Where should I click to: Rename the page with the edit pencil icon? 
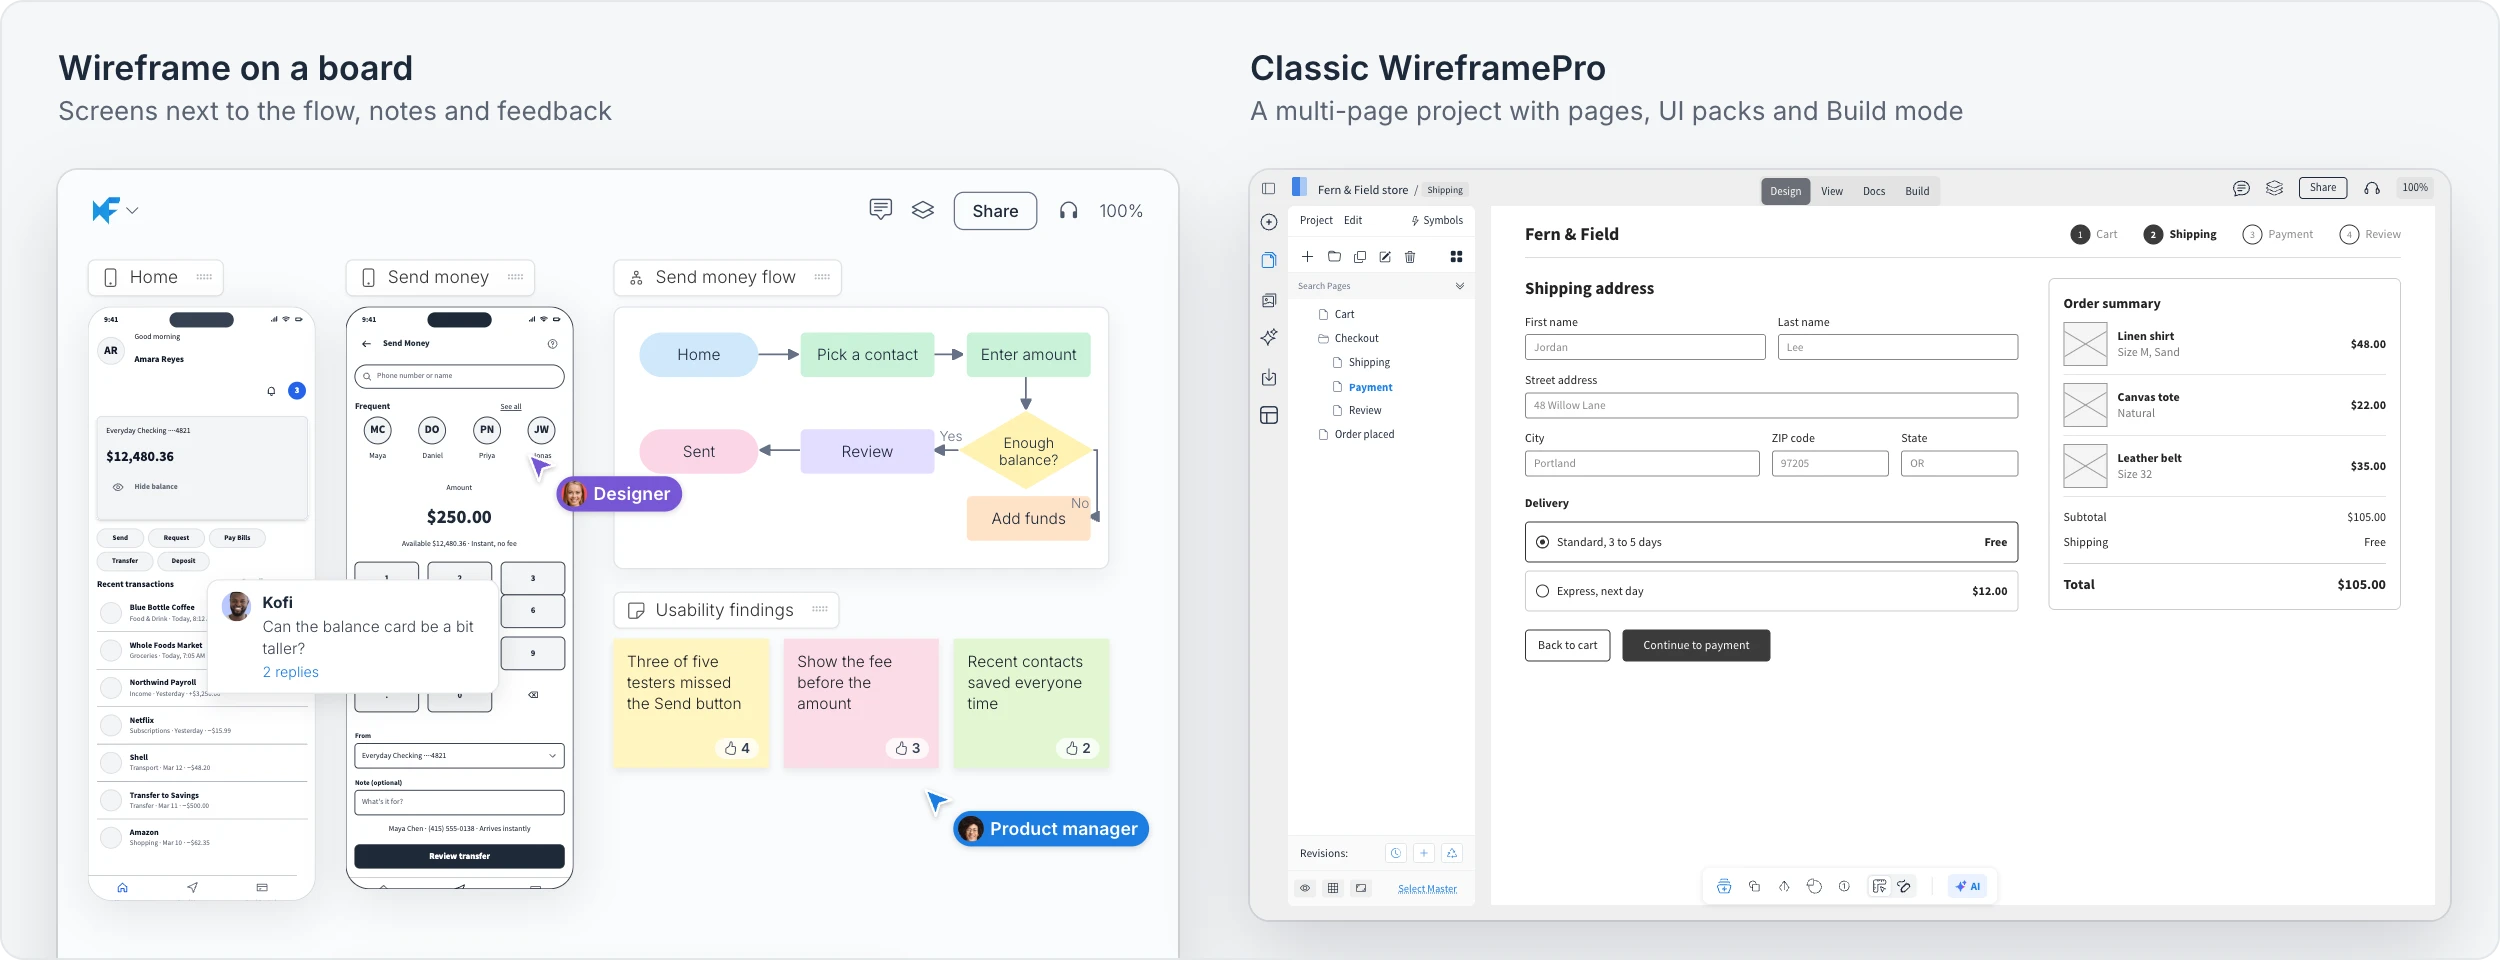(x=1385, y=257)
